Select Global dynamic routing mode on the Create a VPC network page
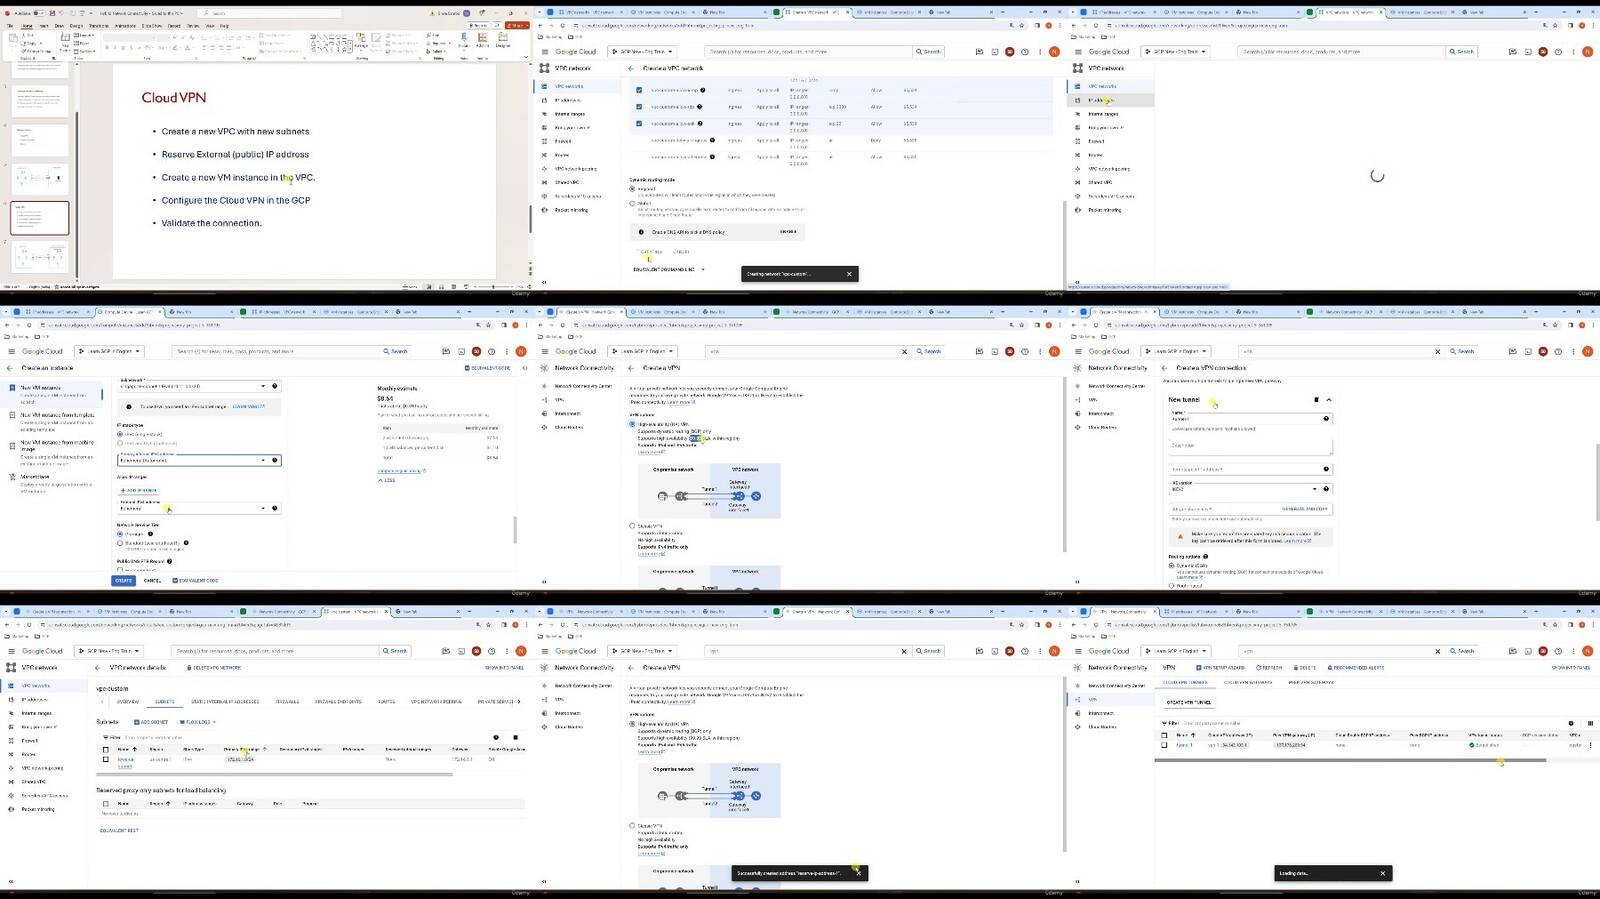This screenshot has height=899, width=1600. point(632,203)
